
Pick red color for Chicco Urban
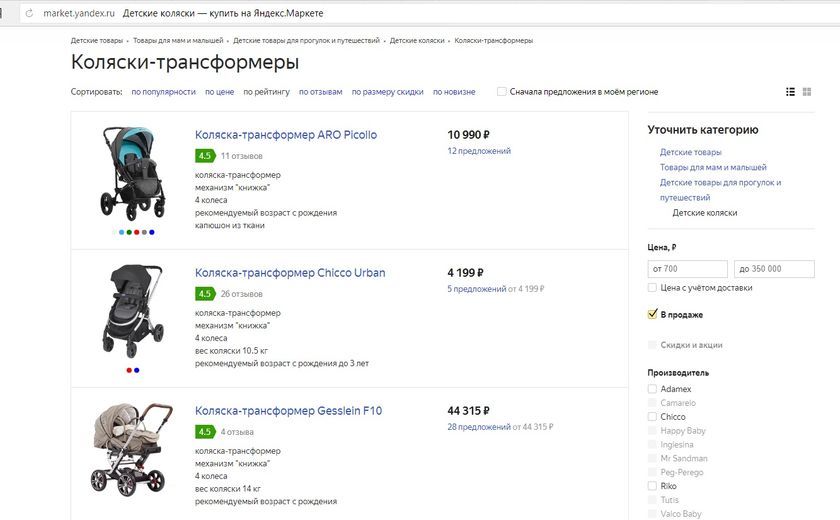(129, 370)
